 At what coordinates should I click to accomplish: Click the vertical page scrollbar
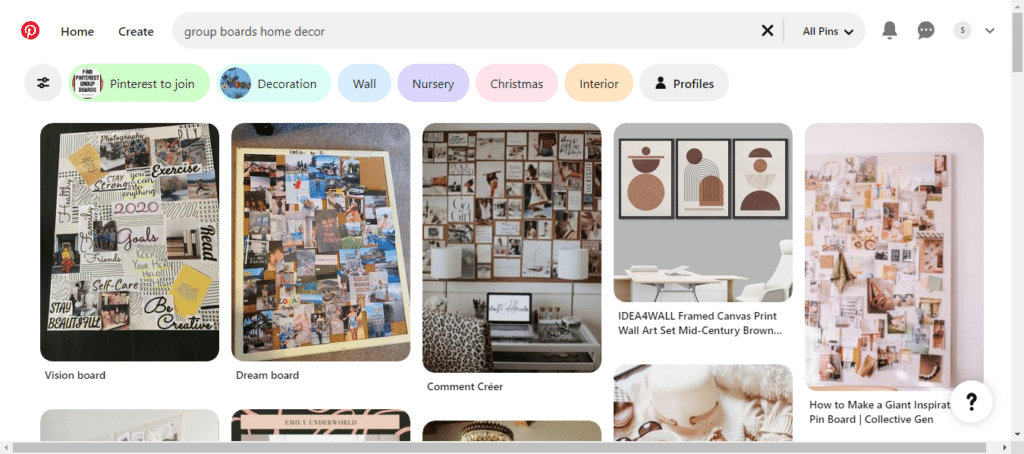coord(1017,222)
